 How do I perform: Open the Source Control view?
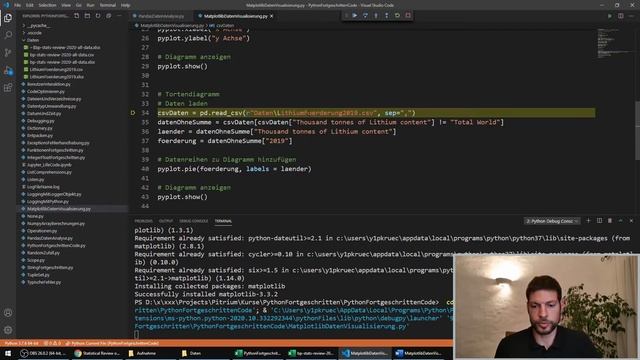point(8,53)
